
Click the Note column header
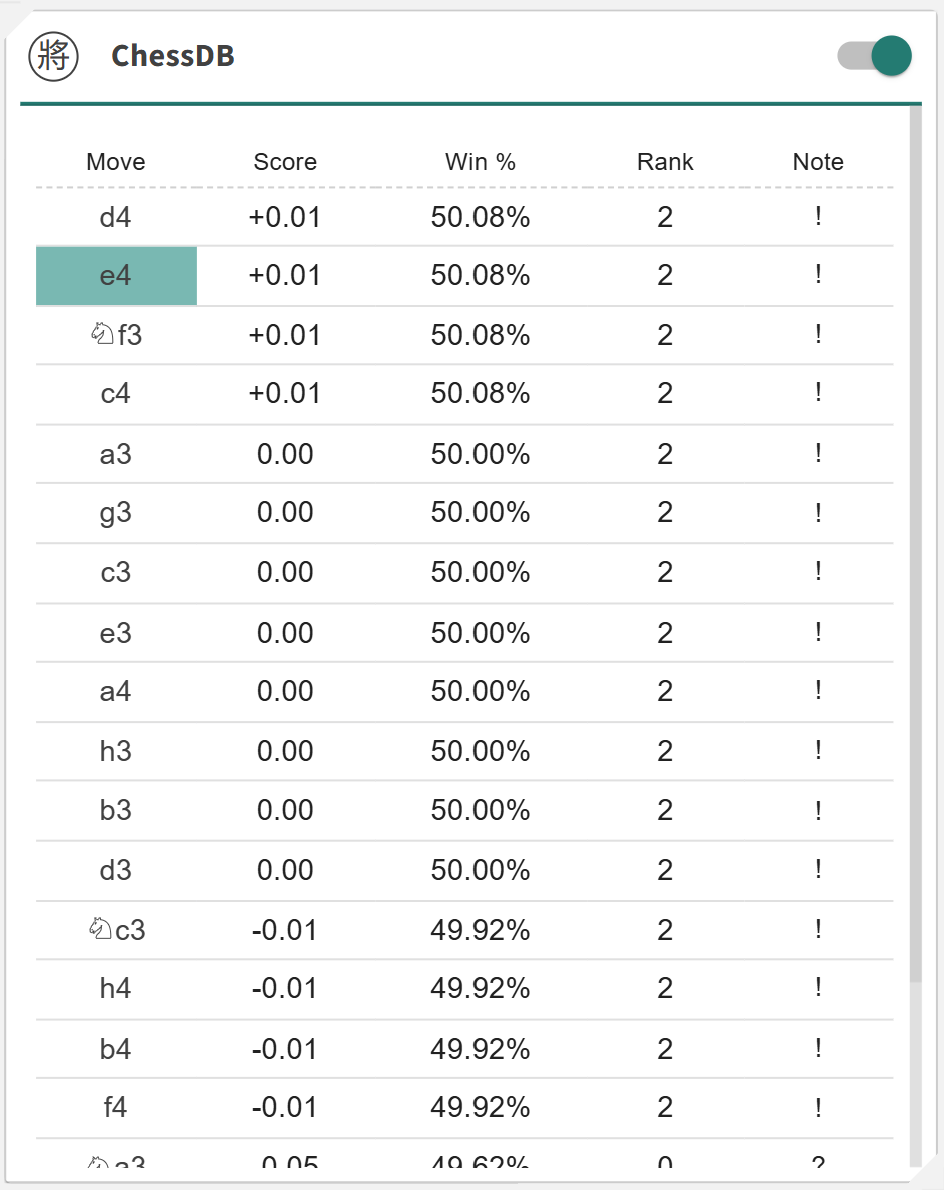[818, 162]
